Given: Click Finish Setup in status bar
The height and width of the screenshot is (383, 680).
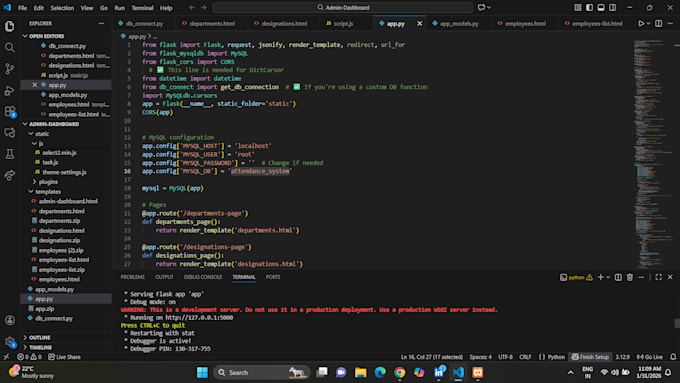Looking at the screenshot, I should pyautogui.click(x=590, y=357).
